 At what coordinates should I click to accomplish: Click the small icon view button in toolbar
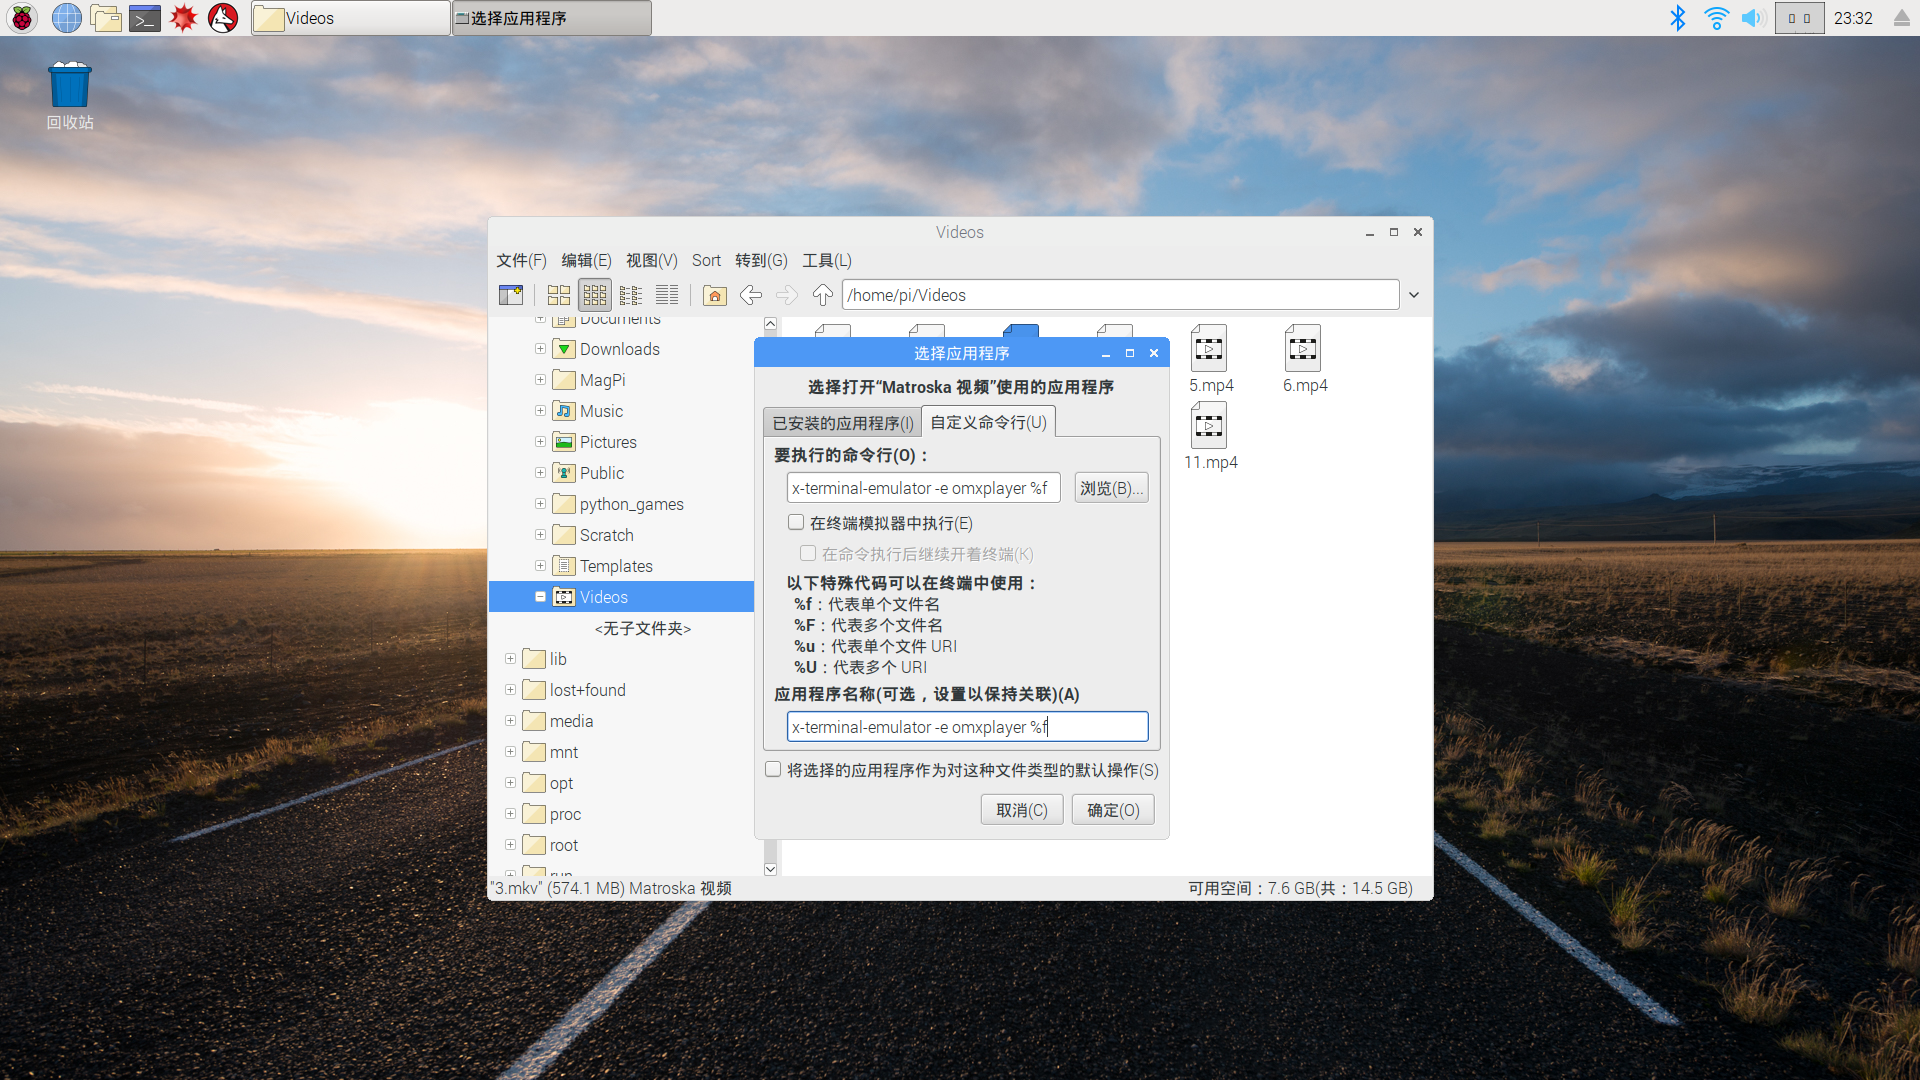[593, 294]
